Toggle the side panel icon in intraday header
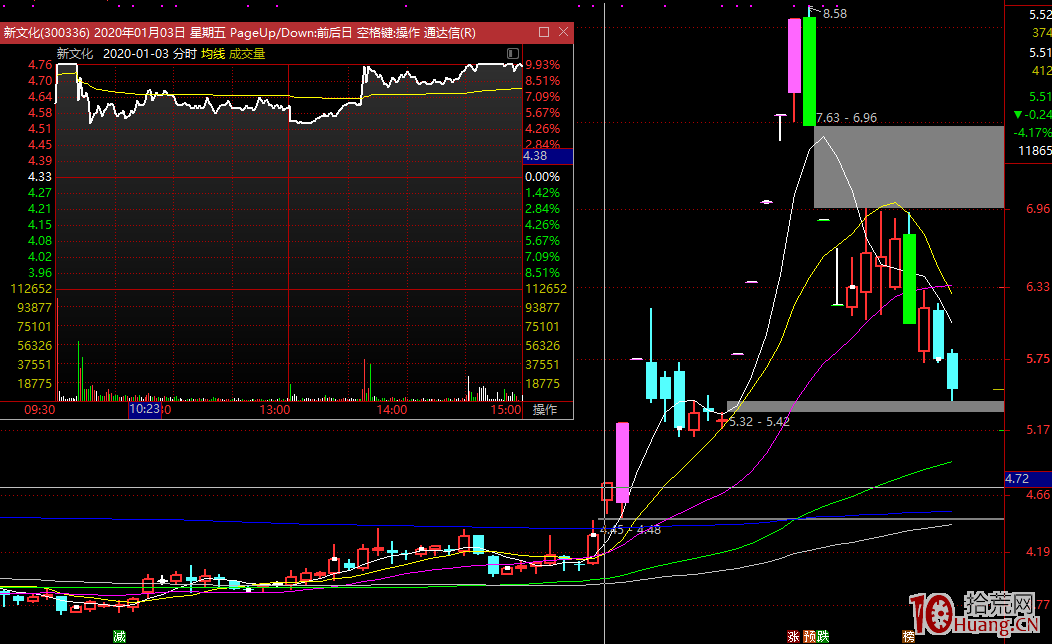Image resolution: width=1052 pixels, height=644 pixels. (x=513, y=53)
